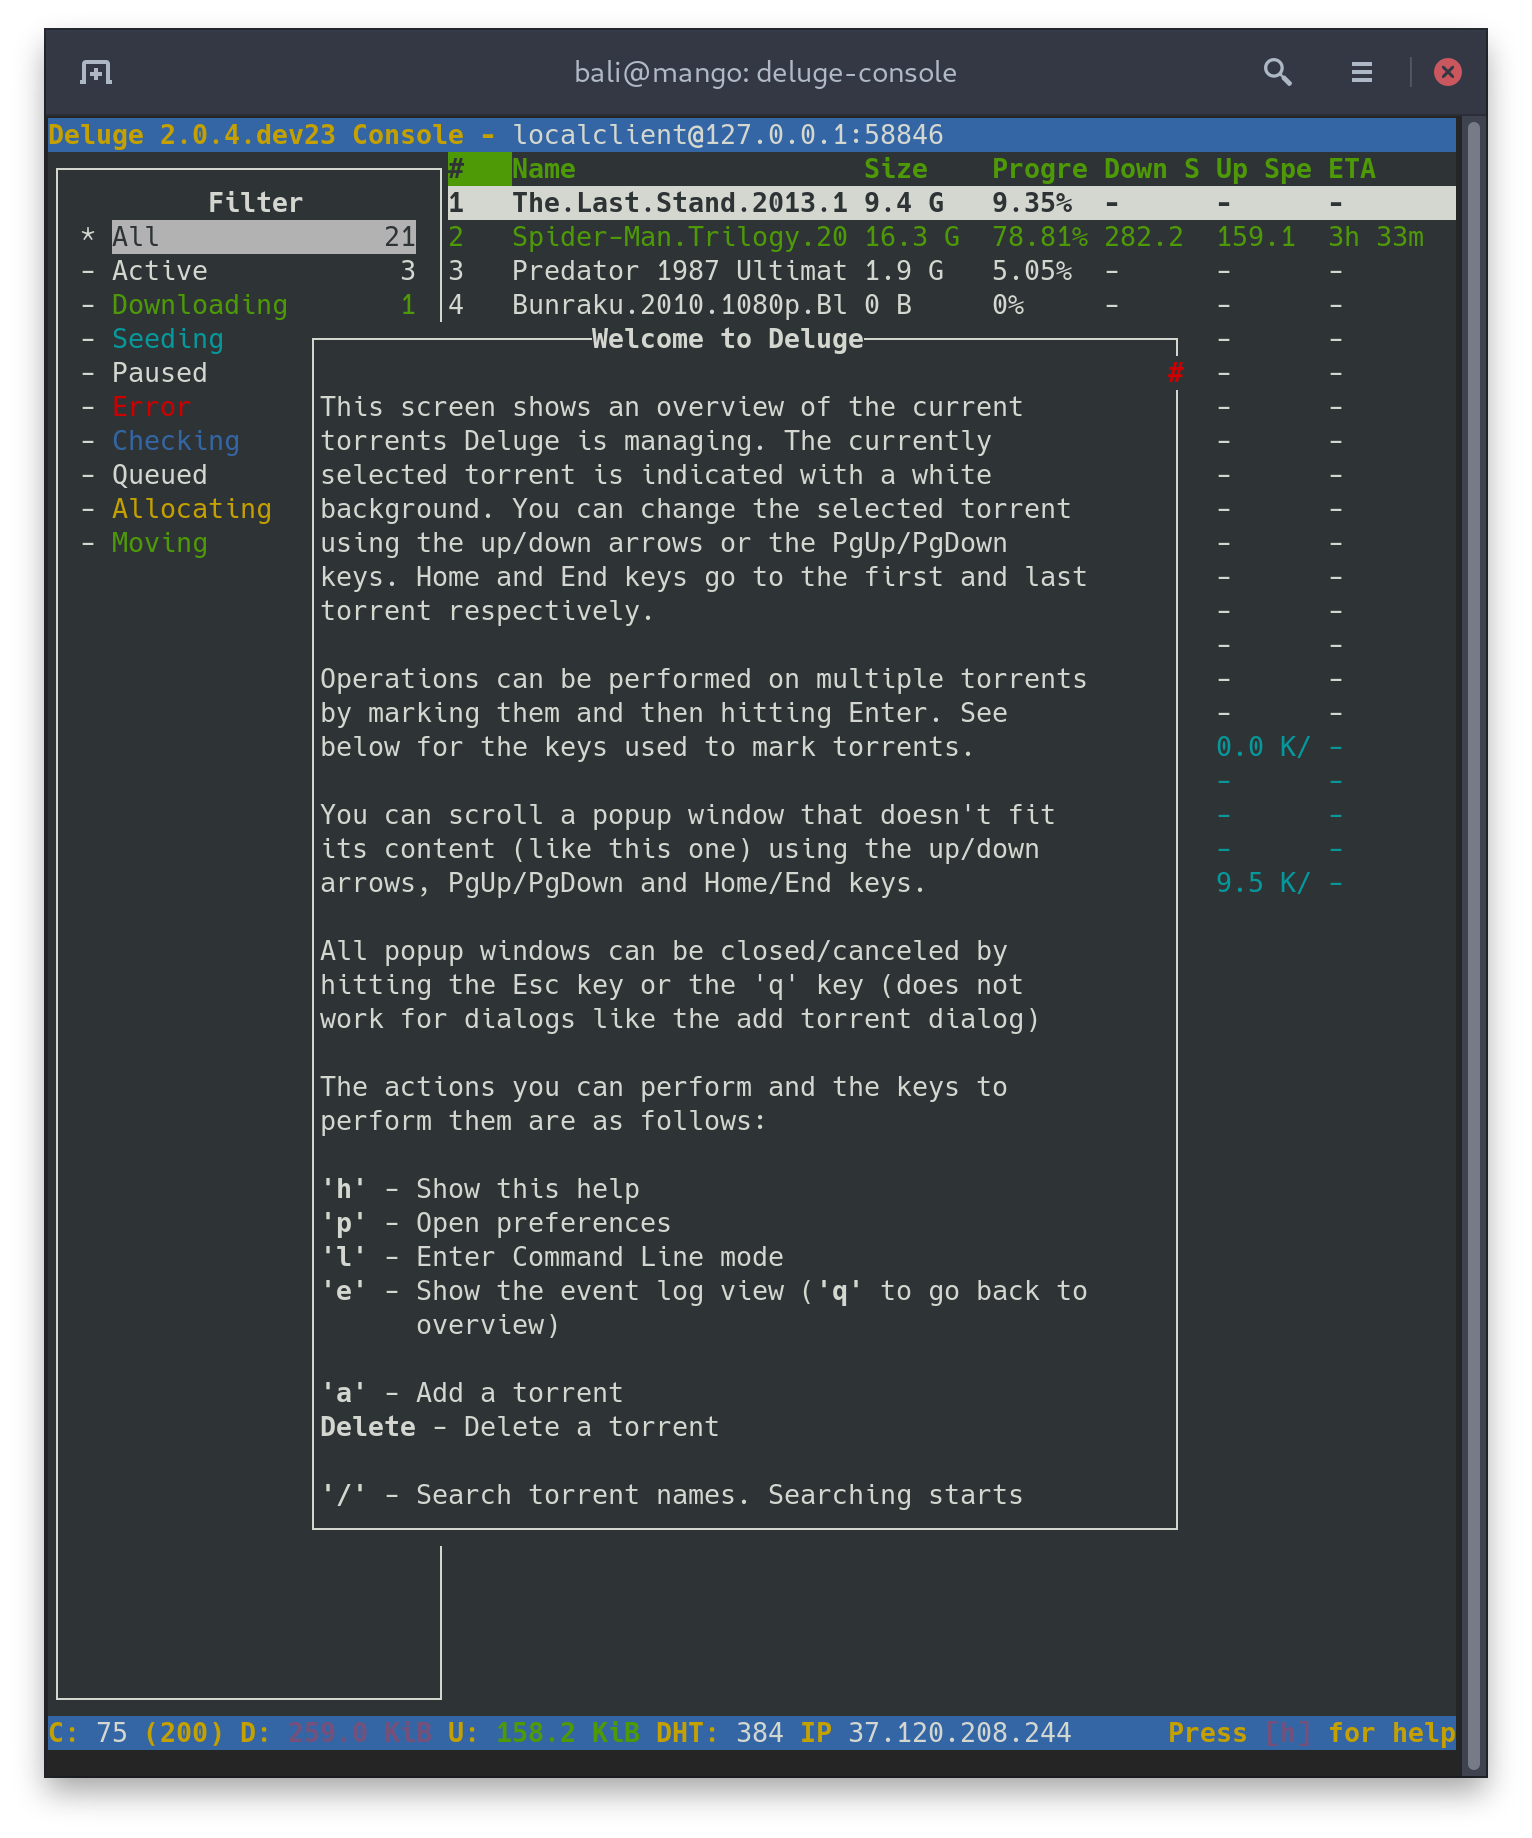Select the red Error filter entry
The width and height of the screenshot is (1532, 1838).
coord(151,407)
